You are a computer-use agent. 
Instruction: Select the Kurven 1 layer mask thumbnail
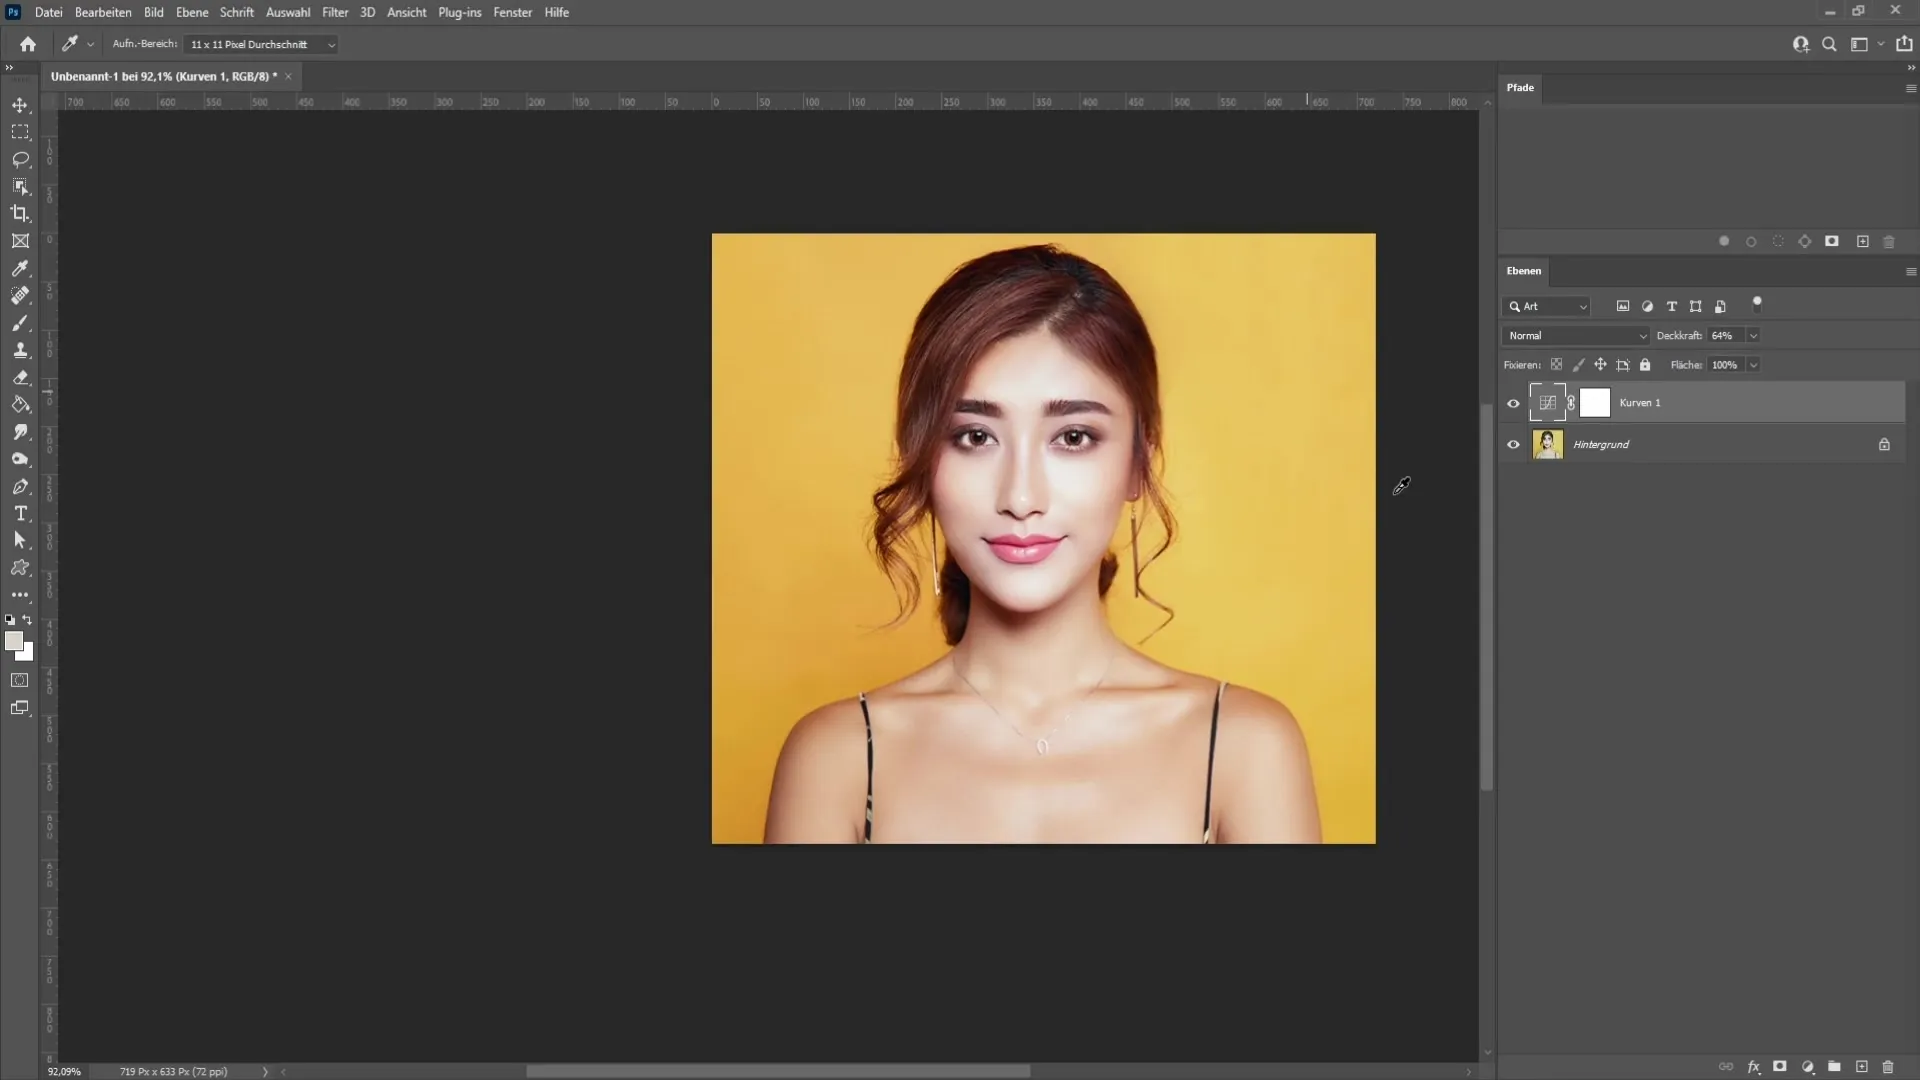tap(1594, 403)
